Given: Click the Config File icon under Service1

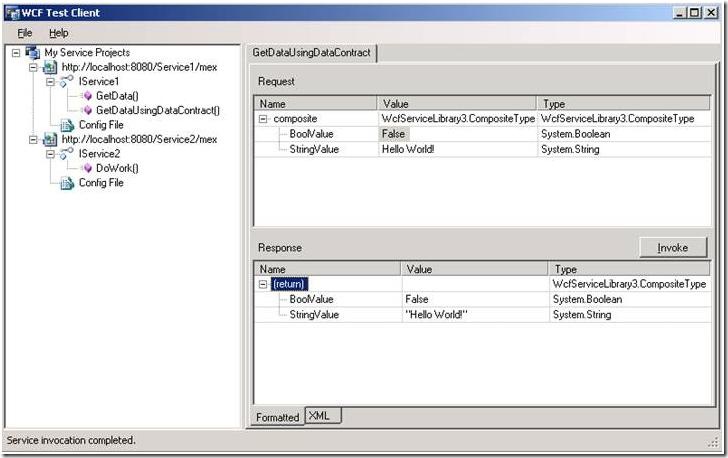Looking at the screenshot, I should 67,125.
